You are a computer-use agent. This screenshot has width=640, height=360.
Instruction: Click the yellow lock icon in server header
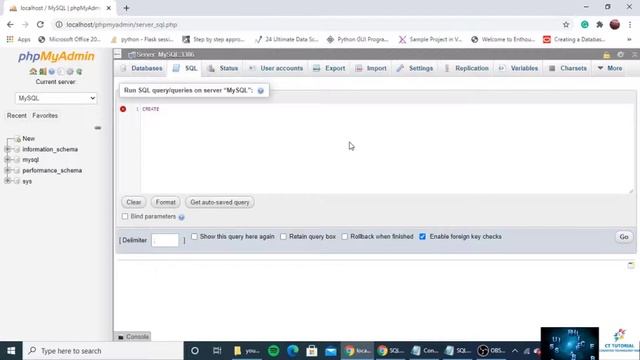[607, 55]
